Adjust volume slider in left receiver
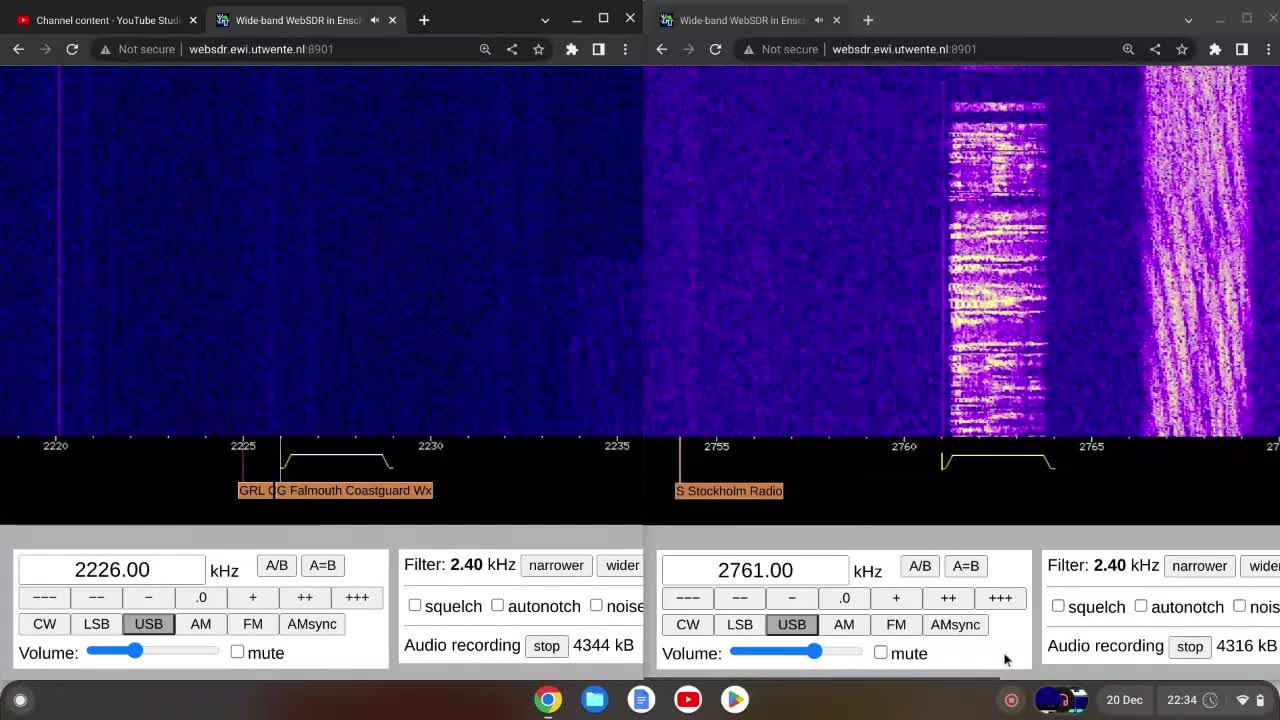The image size is (1280, 720). (153, 651)
